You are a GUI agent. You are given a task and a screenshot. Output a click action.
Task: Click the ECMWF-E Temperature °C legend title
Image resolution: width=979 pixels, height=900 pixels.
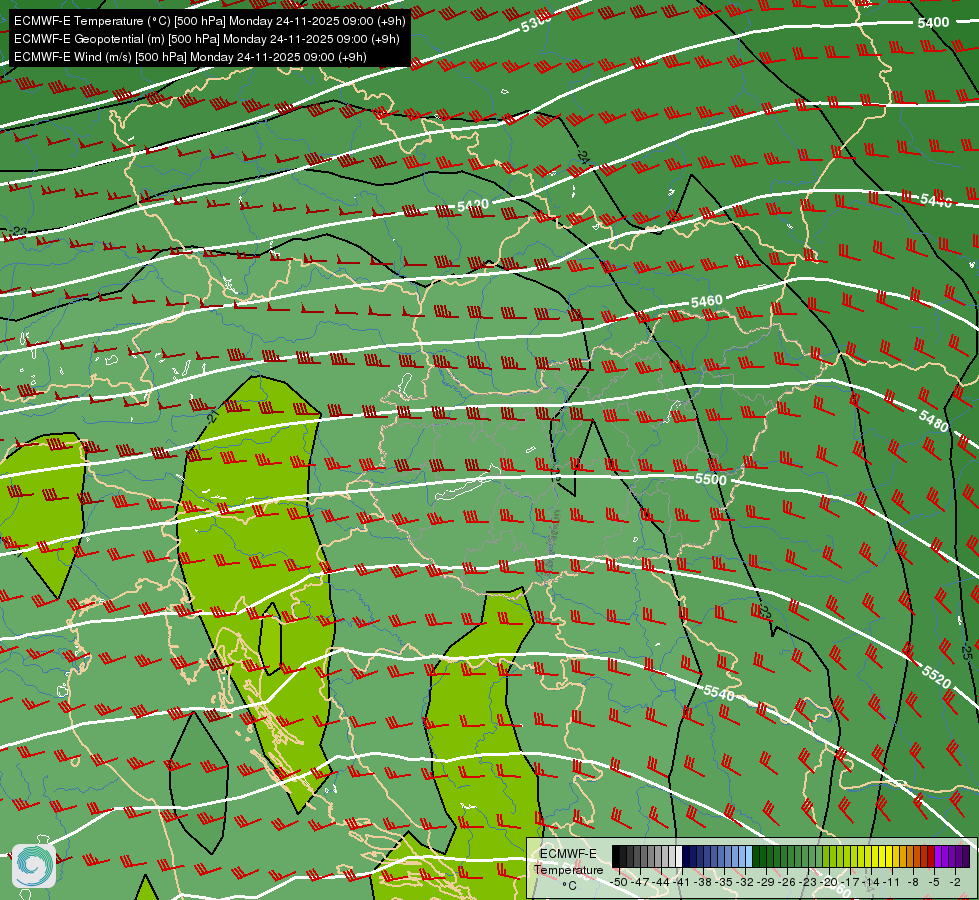click(568, 869)
